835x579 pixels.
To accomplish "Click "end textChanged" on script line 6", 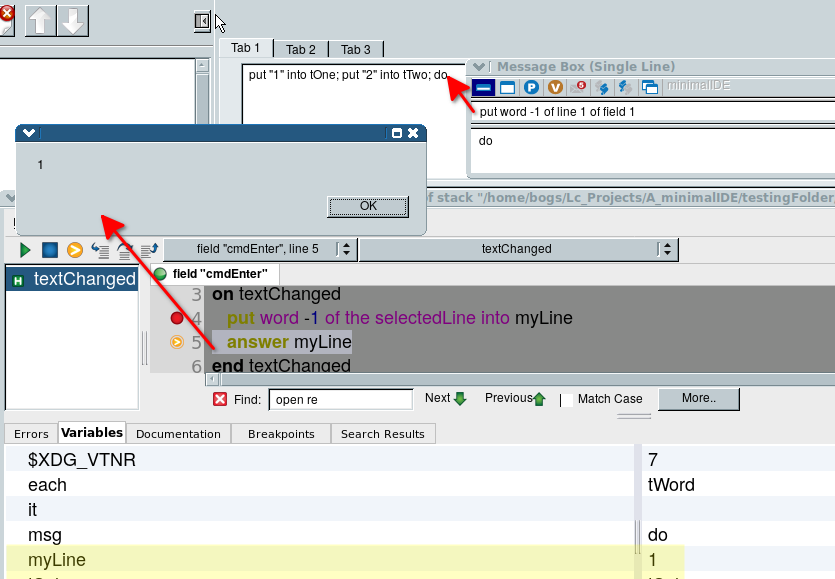I will pos(281,365).
